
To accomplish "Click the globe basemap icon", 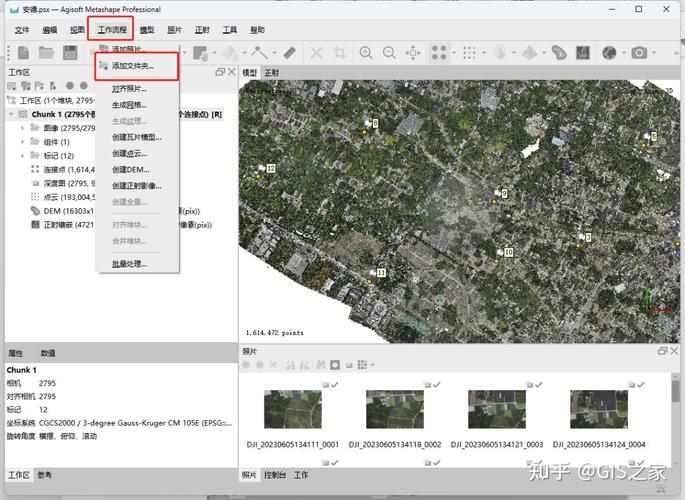I will (x=609, y=53).
